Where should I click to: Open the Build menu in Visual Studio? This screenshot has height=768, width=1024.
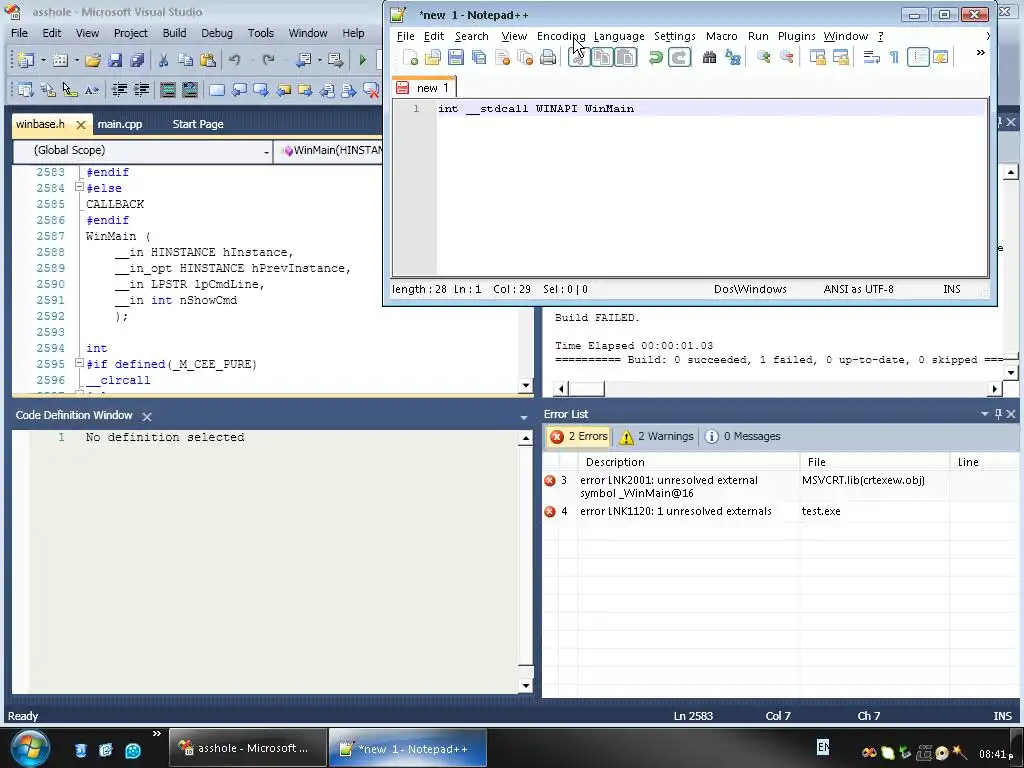174,33
